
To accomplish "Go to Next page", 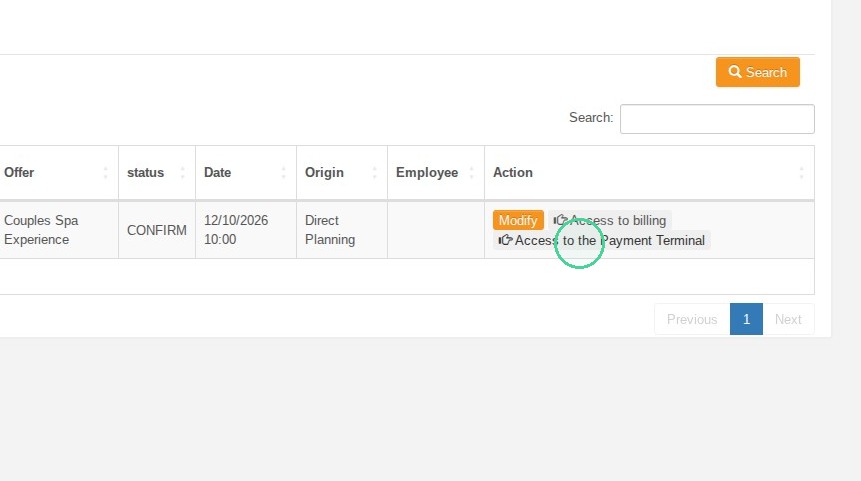I will [x=788, y=319].
